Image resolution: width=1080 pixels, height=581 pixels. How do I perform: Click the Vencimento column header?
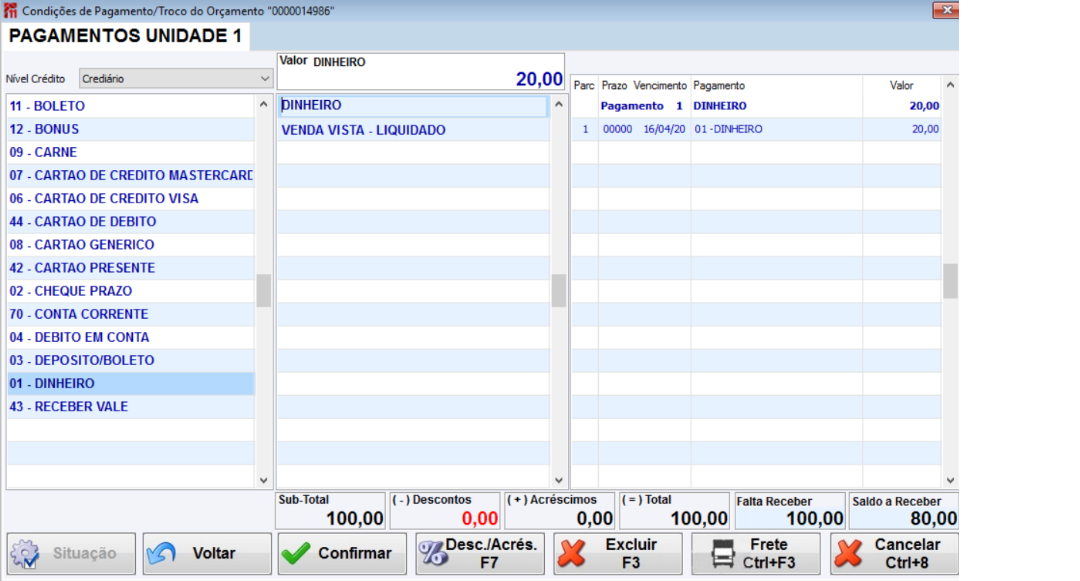(660, 85)
